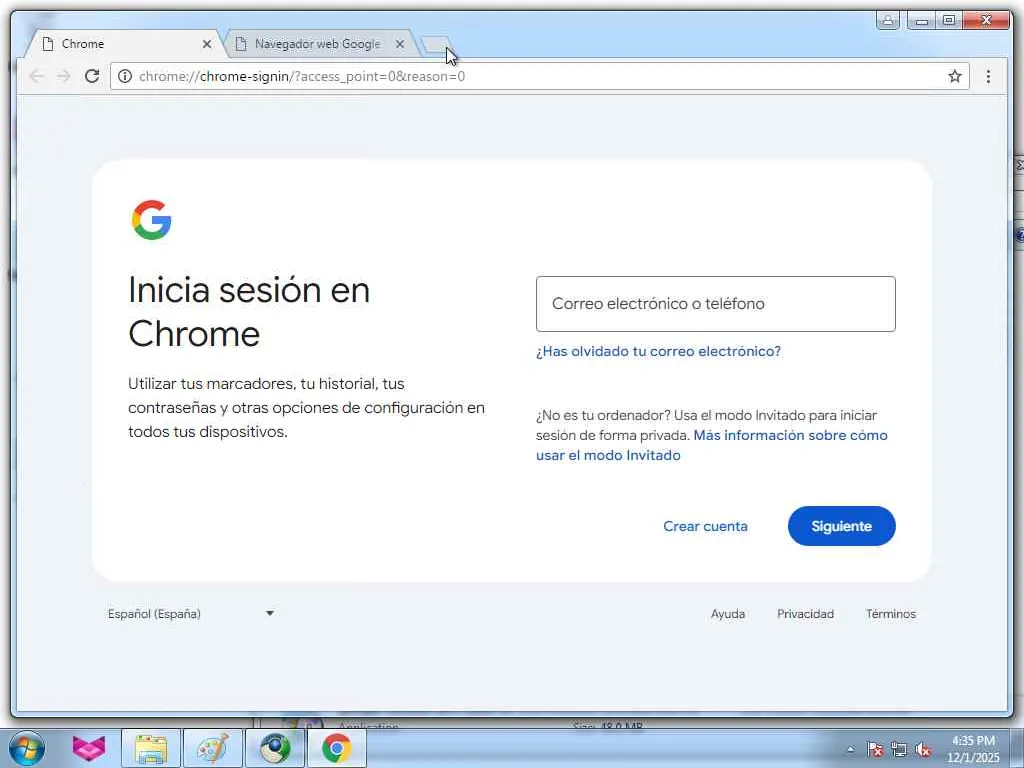Select the Chrome sign-in tab

point(124,44)
